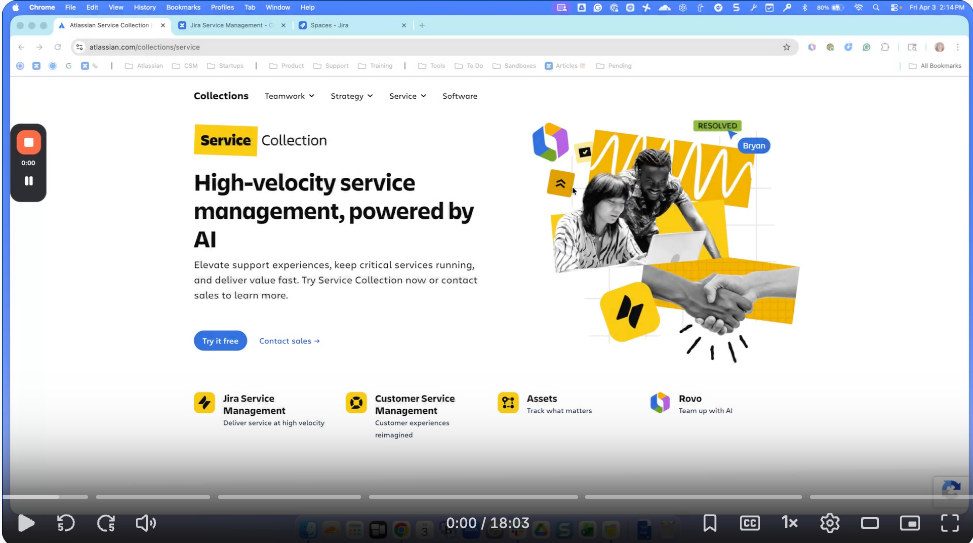Open the Software nav item
Screen dimensions: 973x543
[460, 96]
